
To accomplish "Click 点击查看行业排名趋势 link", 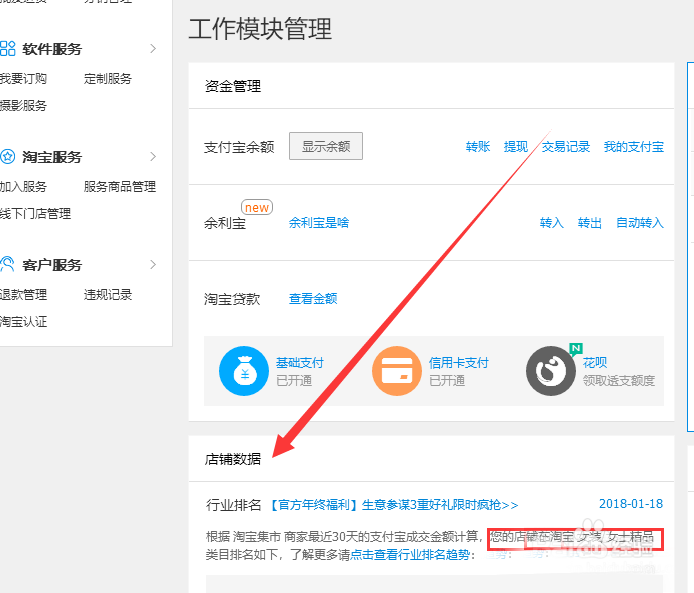I will tap(410, 554).
